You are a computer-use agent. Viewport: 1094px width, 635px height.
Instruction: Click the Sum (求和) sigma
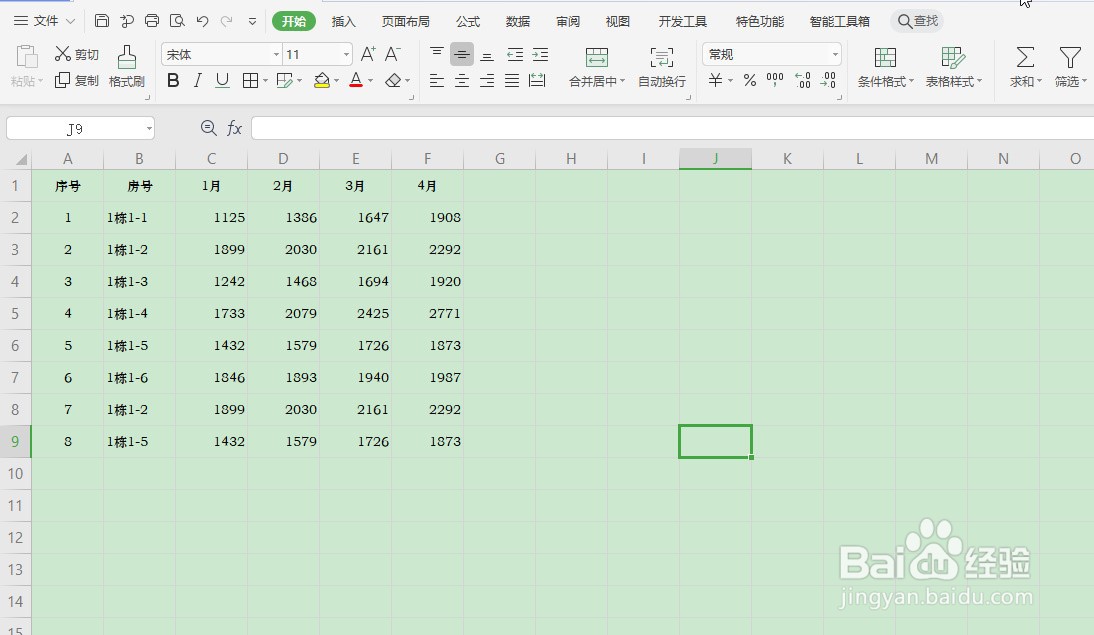point(1025,67)
